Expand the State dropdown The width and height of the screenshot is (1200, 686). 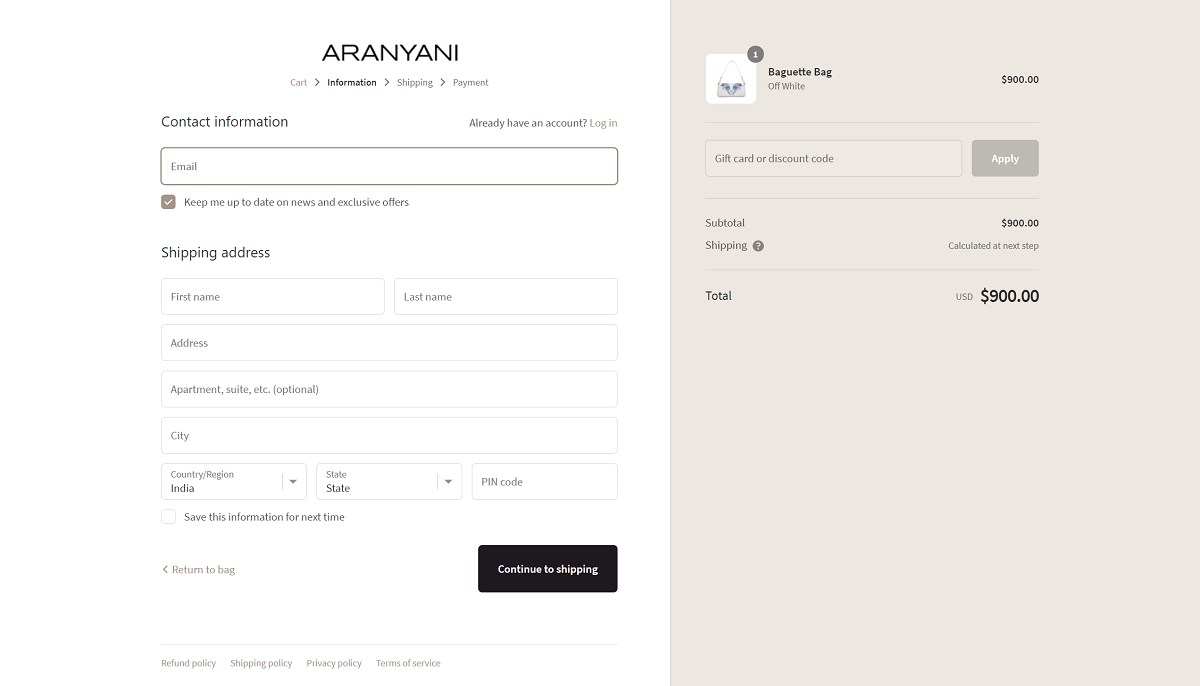(x=388, y=482)
